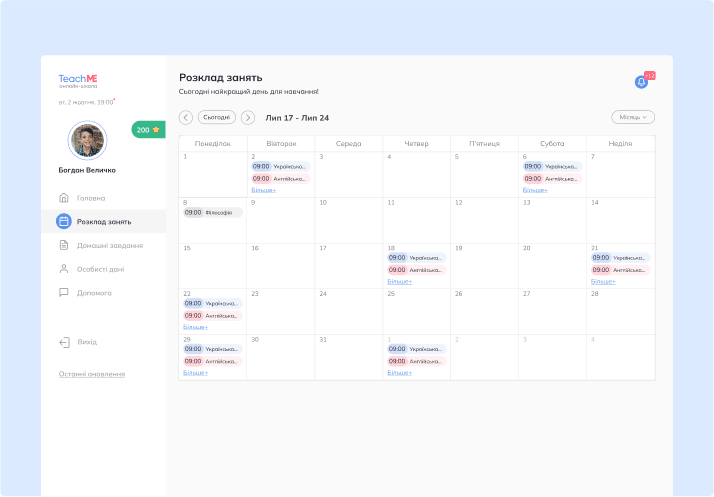Viewport: 714px width, 497px height.
Task: Click Богдан Величко profile avatar
Action: [x=87, y=141]
